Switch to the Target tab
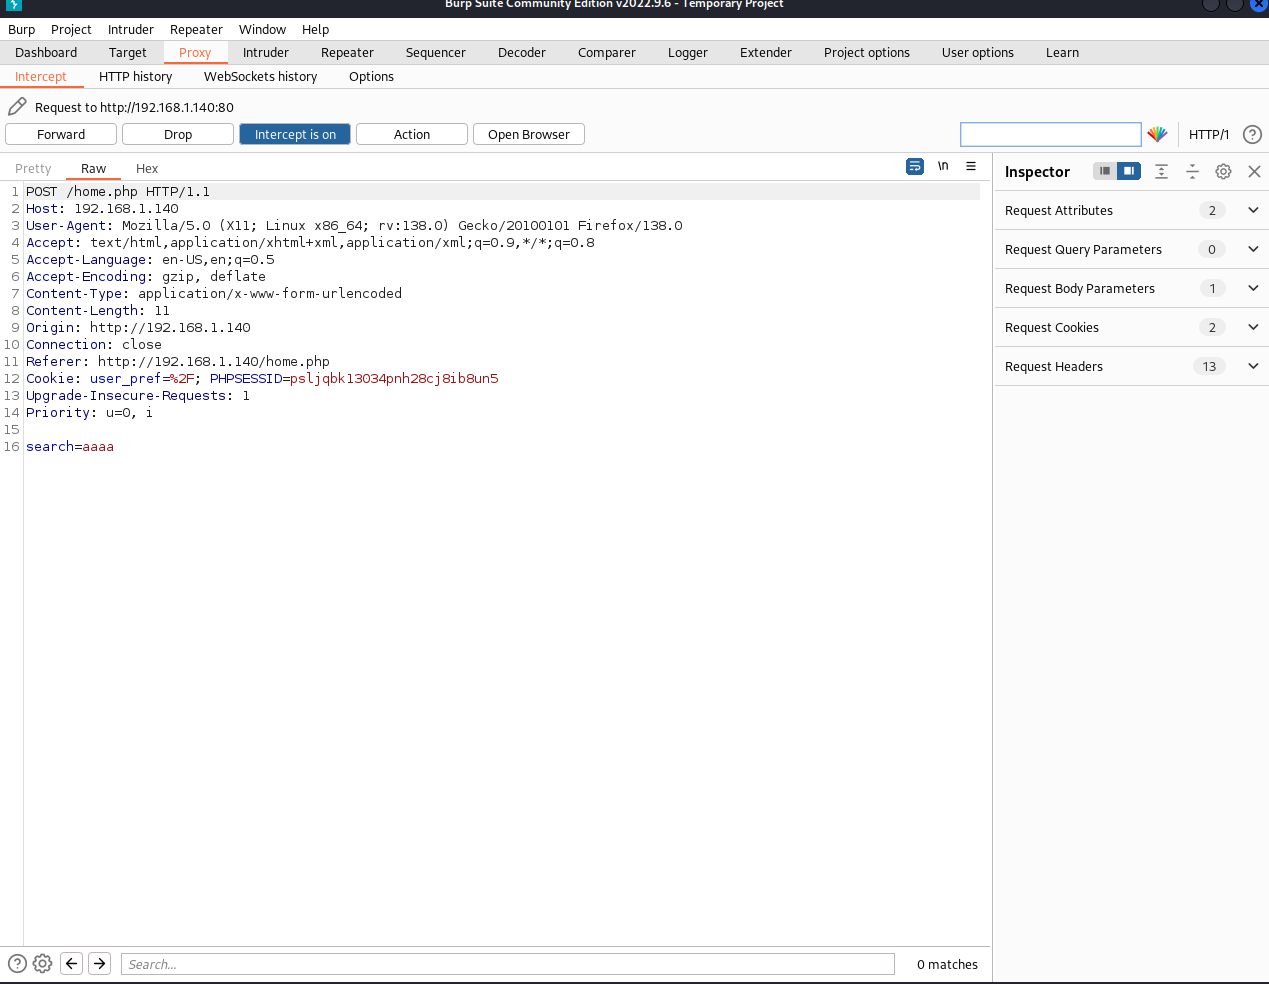Image resolution: width=1269 pixels, height=984 pixels. click(128, 52)
